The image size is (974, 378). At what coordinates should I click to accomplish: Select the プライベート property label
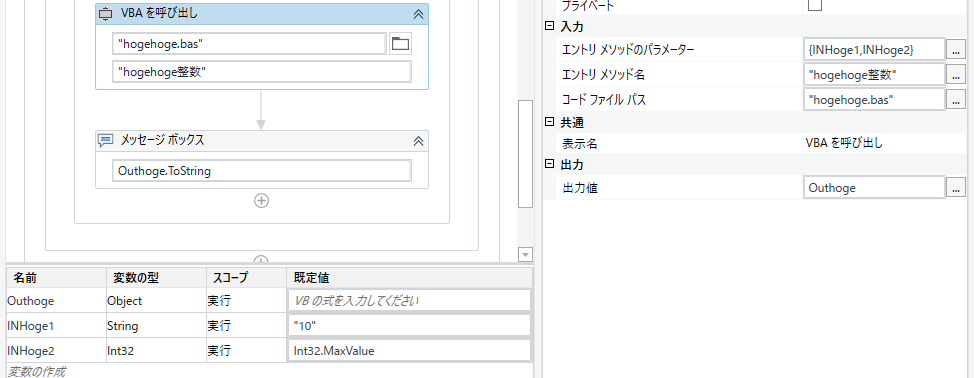[x=587, y=5]
